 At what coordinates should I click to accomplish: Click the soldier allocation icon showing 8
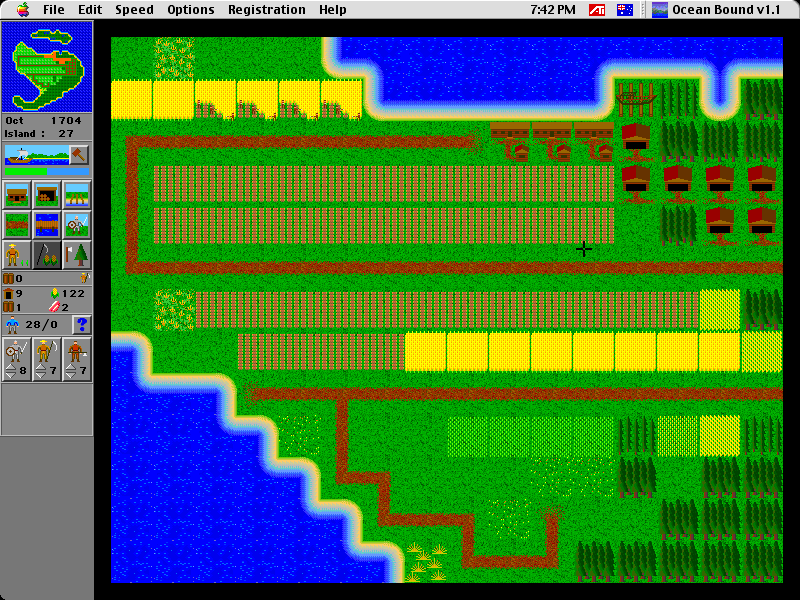tap(16, 351)
